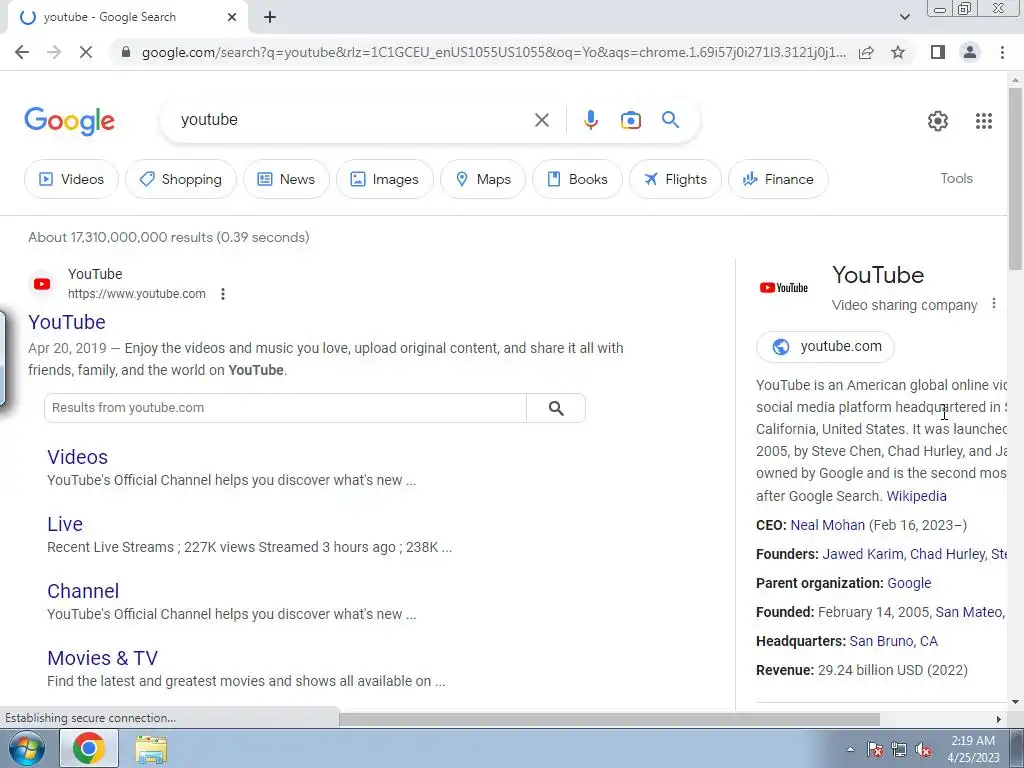Screen dimensions: 1024x768
Task: Search by image with camera icon
Action: click(x=630, y=120)
